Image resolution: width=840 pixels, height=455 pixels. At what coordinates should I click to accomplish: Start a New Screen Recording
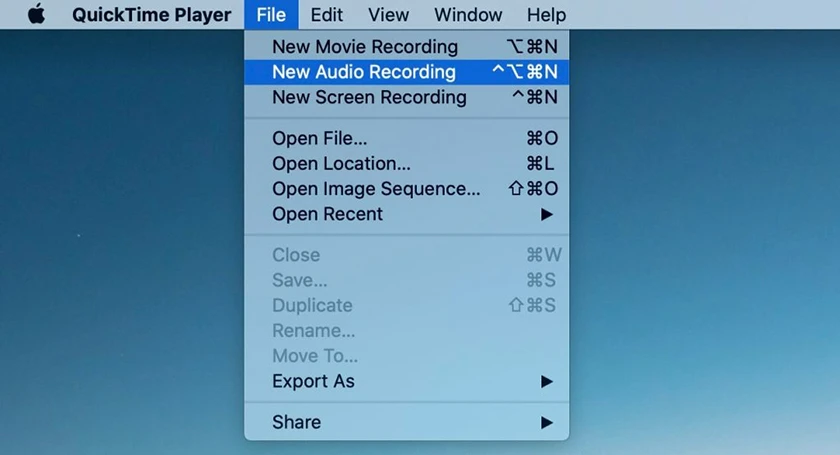(x=407, y=97)
